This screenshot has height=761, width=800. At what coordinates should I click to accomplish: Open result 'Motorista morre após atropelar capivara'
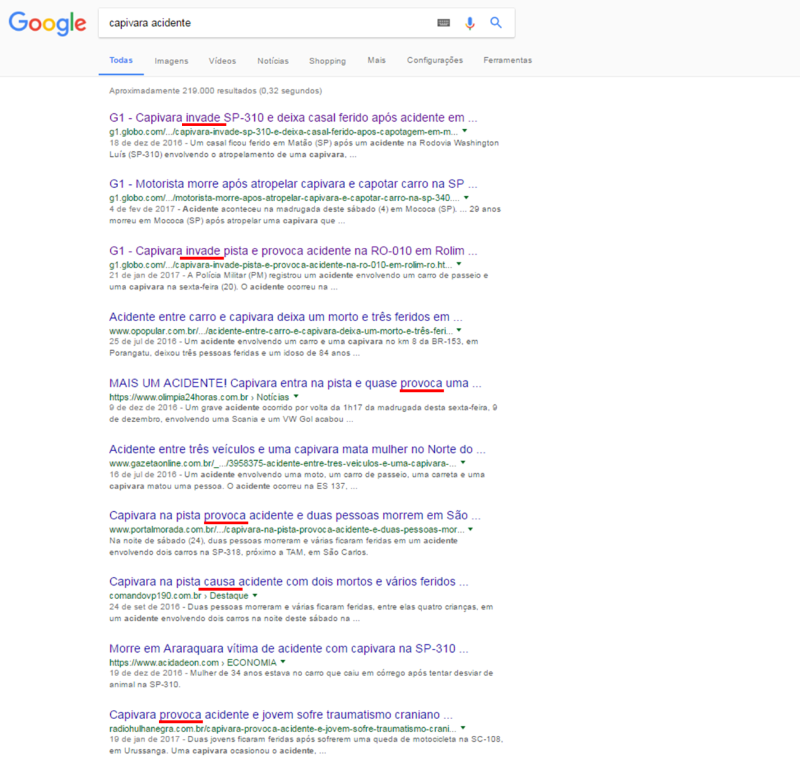click(x=293, y=184)
